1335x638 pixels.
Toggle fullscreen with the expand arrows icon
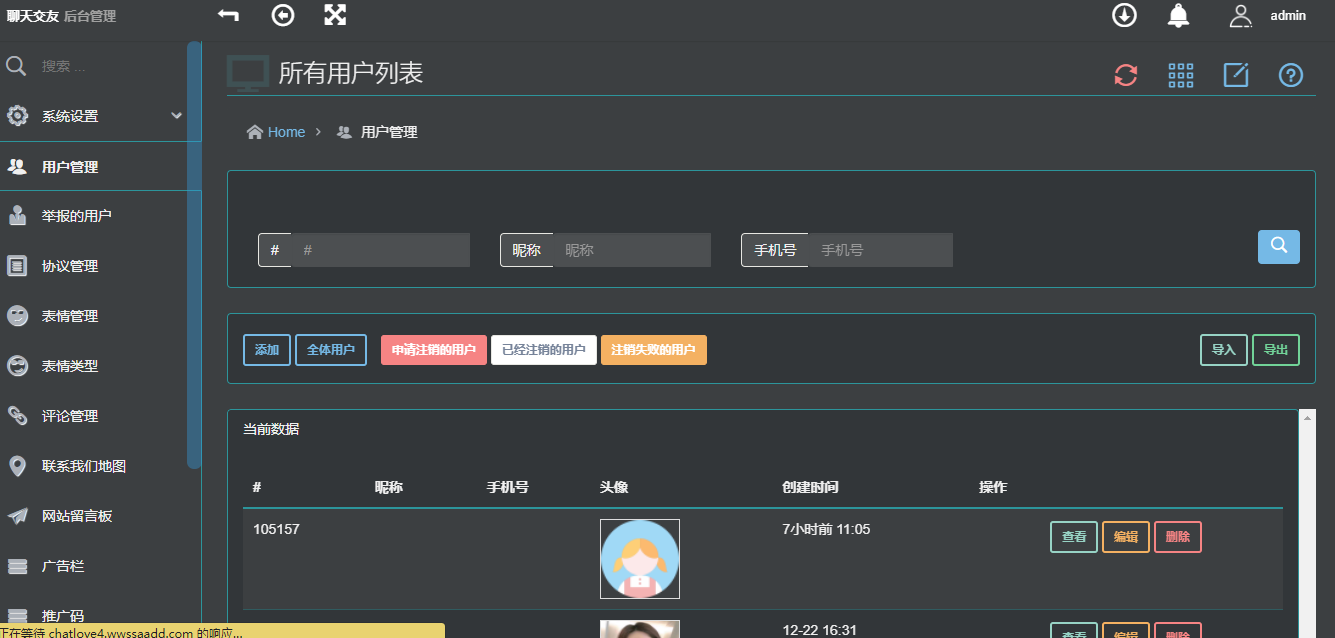point(335,15)
